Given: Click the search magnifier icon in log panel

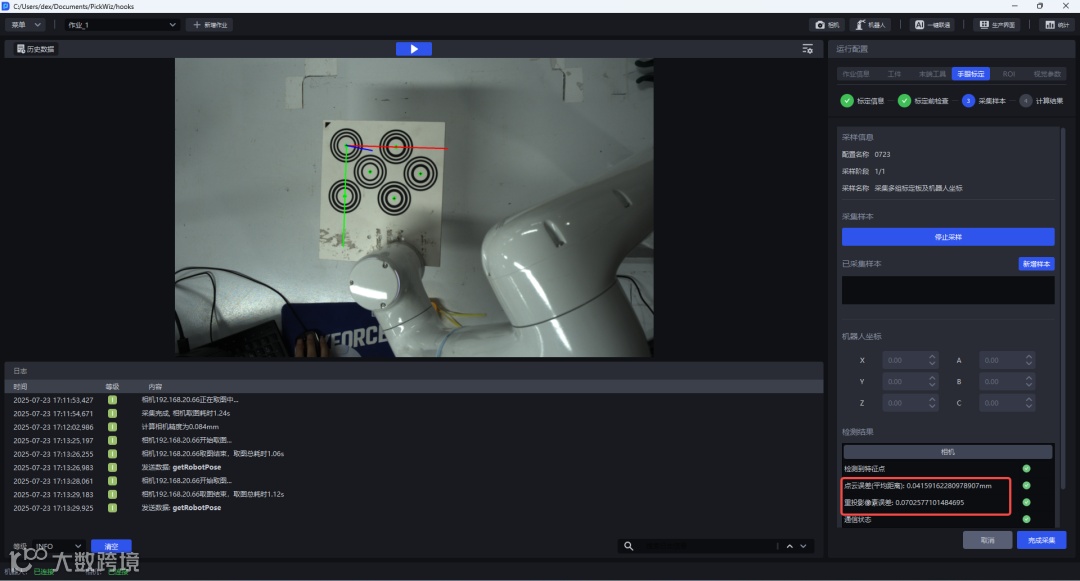Looking at the screenshot, I should (628, 546).
